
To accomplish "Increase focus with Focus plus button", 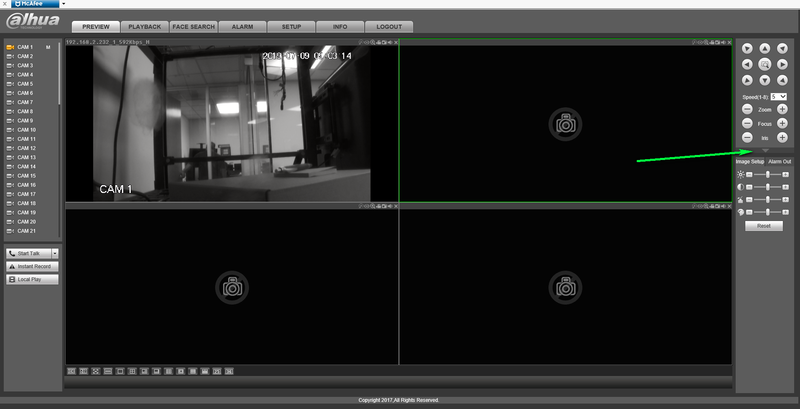I will point(782,123).
